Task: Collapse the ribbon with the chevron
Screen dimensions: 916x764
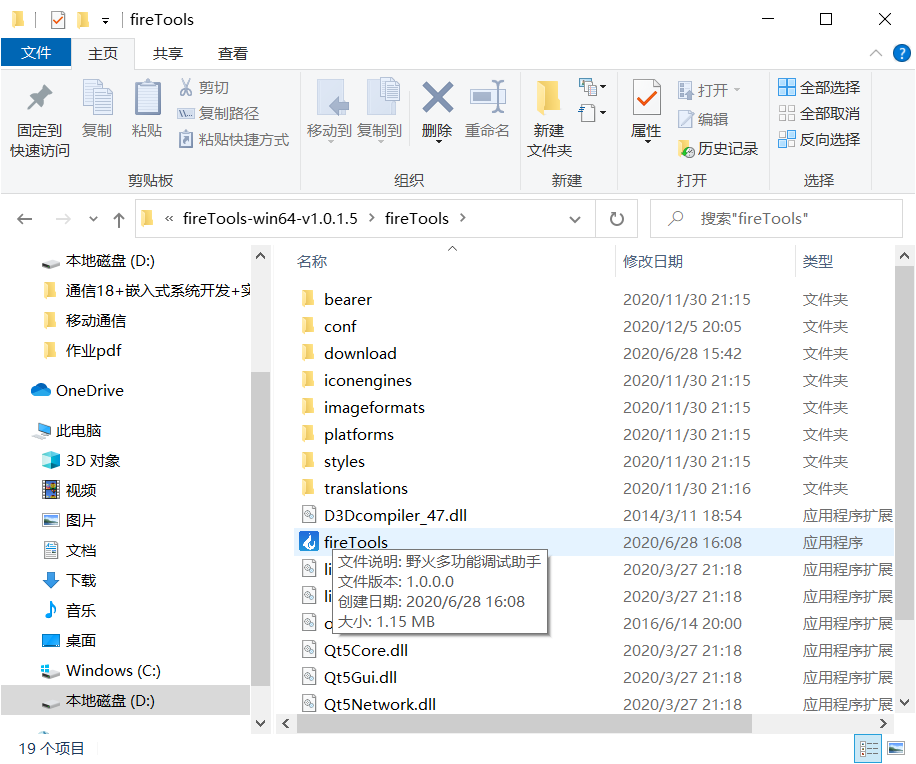Action: [875, 53]
